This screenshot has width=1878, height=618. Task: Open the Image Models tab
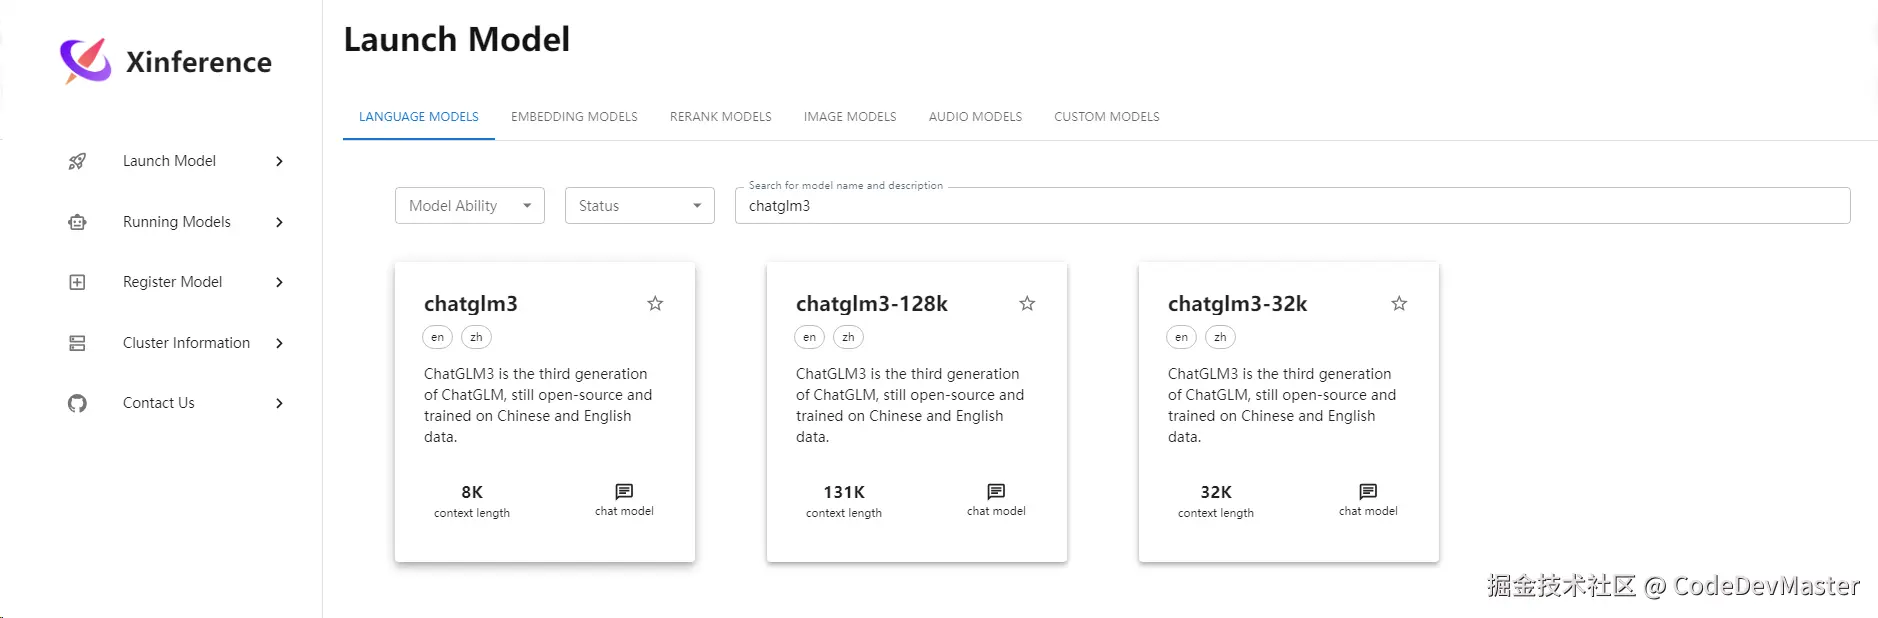[850, 117]
